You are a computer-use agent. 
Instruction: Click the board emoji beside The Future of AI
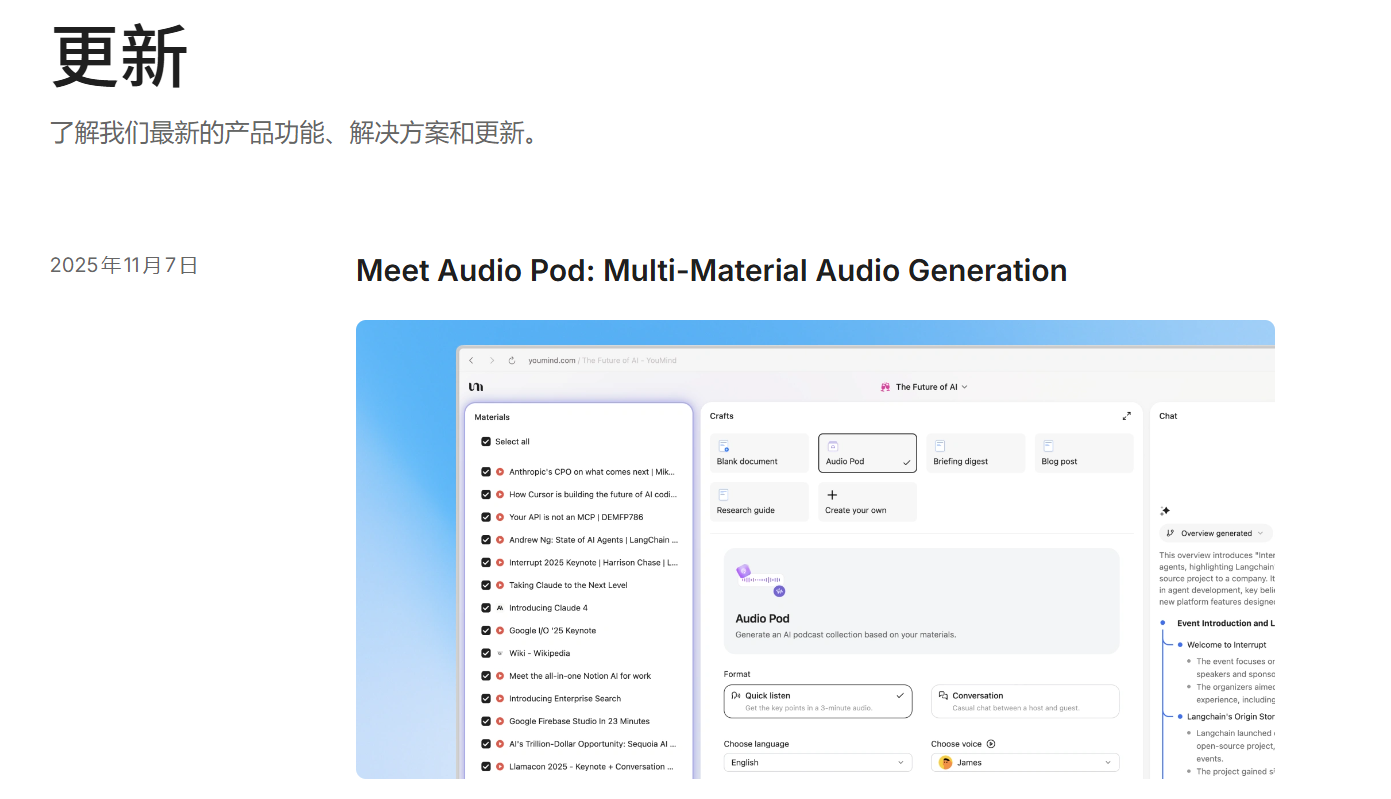(885, 387)
